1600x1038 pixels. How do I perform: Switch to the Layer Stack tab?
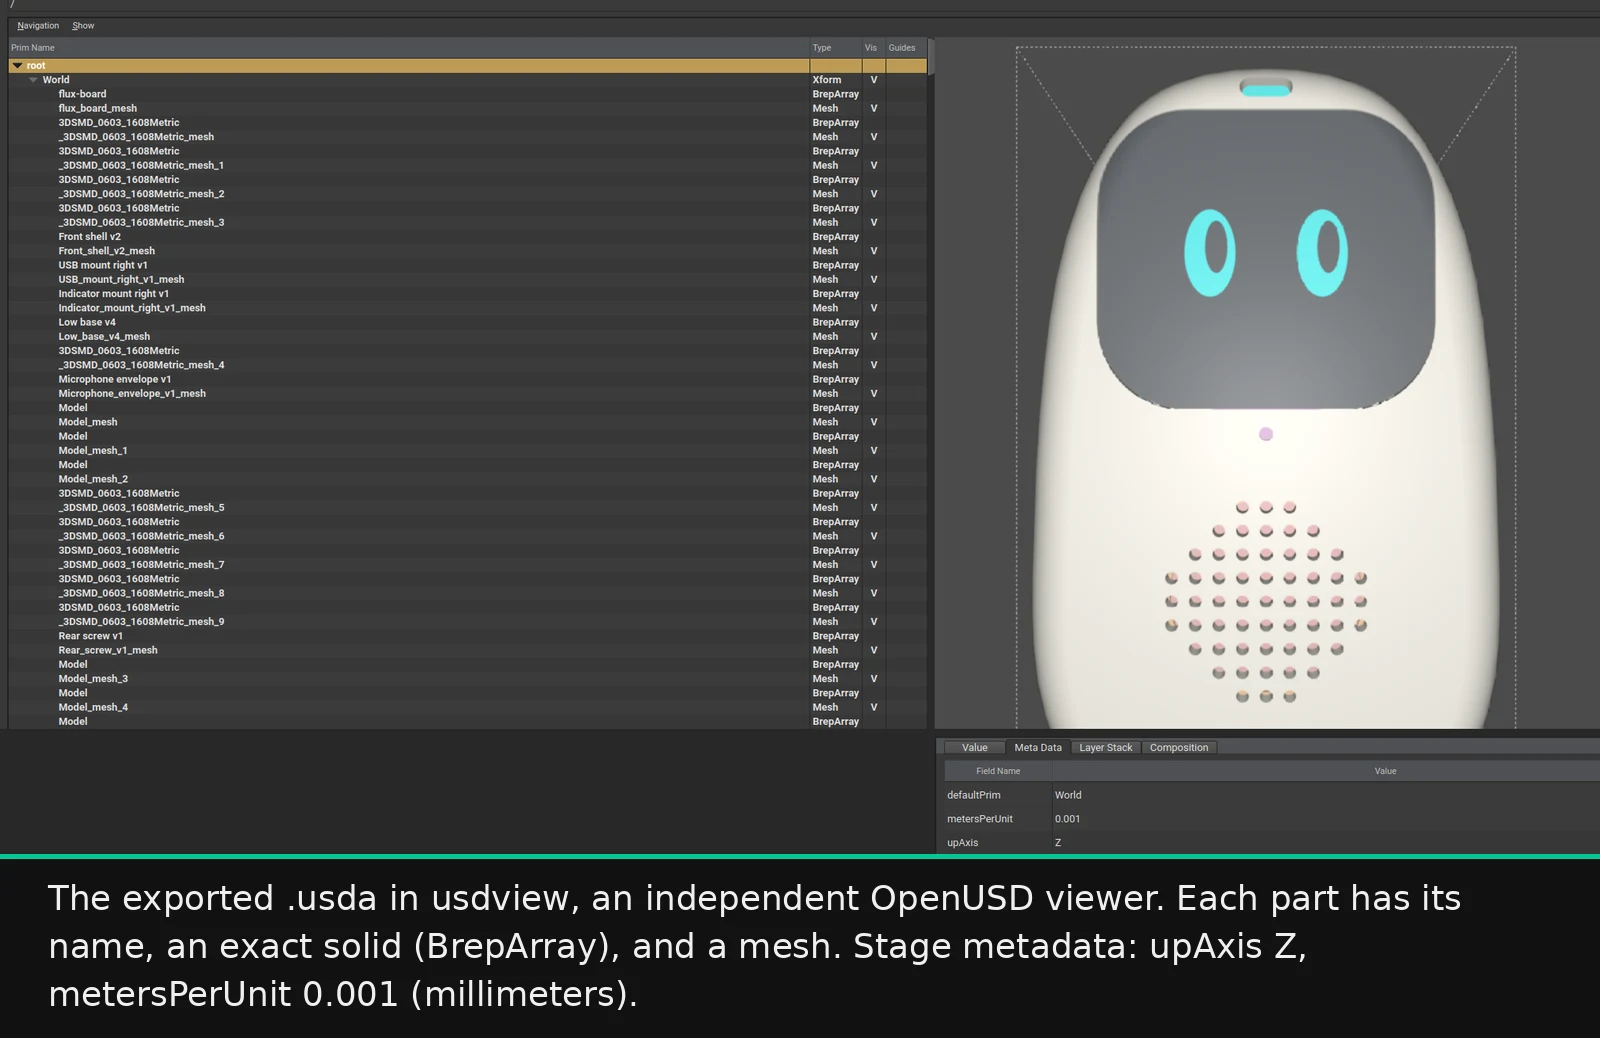point(1106,748)
